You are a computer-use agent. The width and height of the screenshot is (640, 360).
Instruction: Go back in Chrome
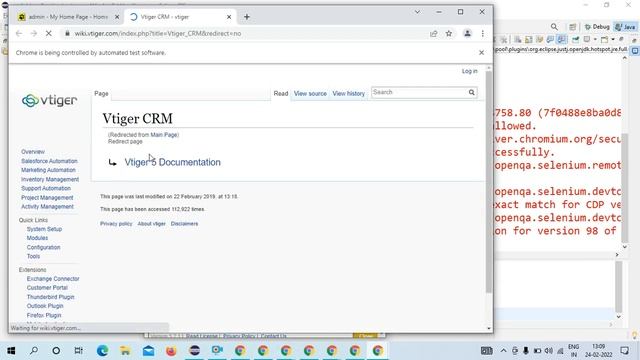tap(19, 33)
